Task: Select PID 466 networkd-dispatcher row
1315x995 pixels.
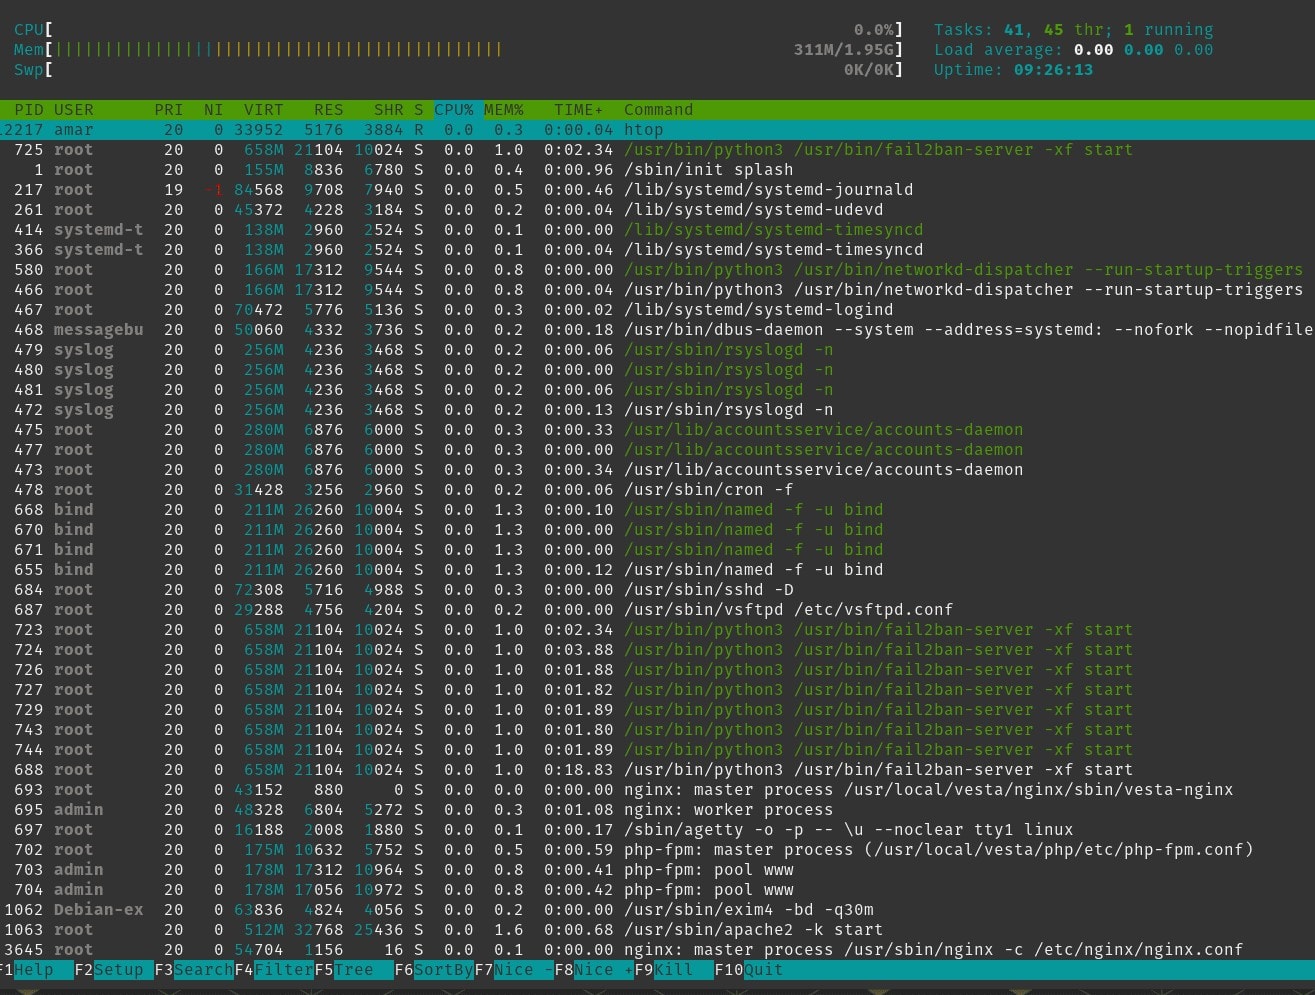Action: [657, 290]
